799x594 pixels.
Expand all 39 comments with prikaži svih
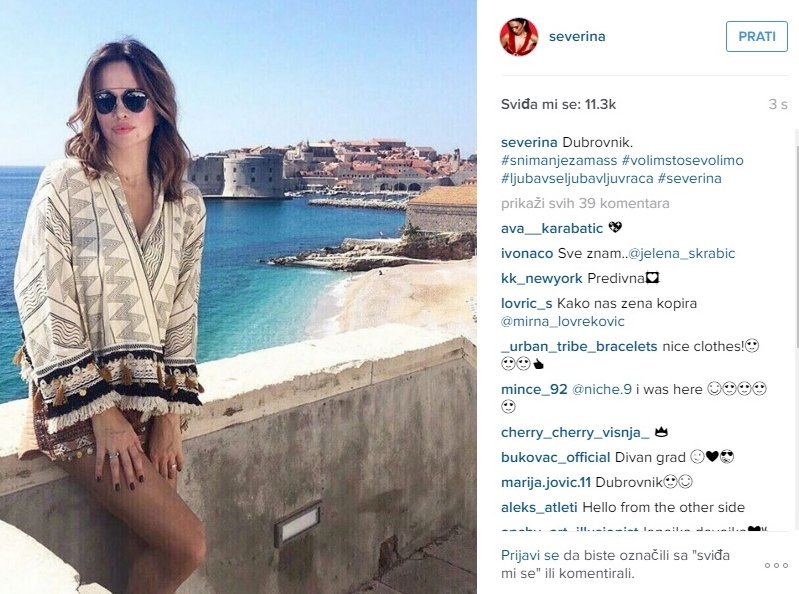[585, 203]
